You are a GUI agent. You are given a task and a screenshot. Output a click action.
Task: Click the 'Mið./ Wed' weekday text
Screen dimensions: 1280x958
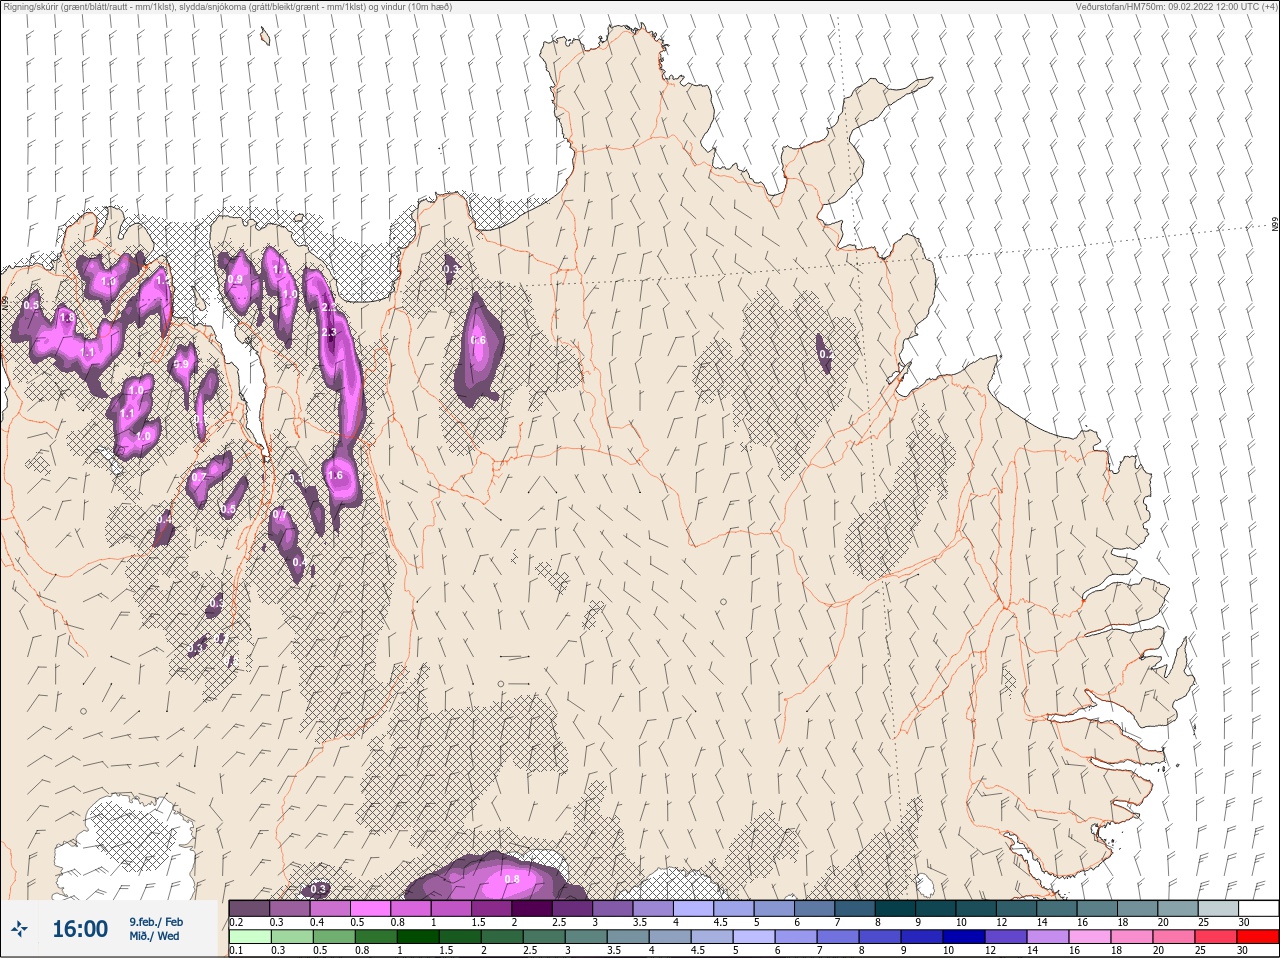[154, 936]
